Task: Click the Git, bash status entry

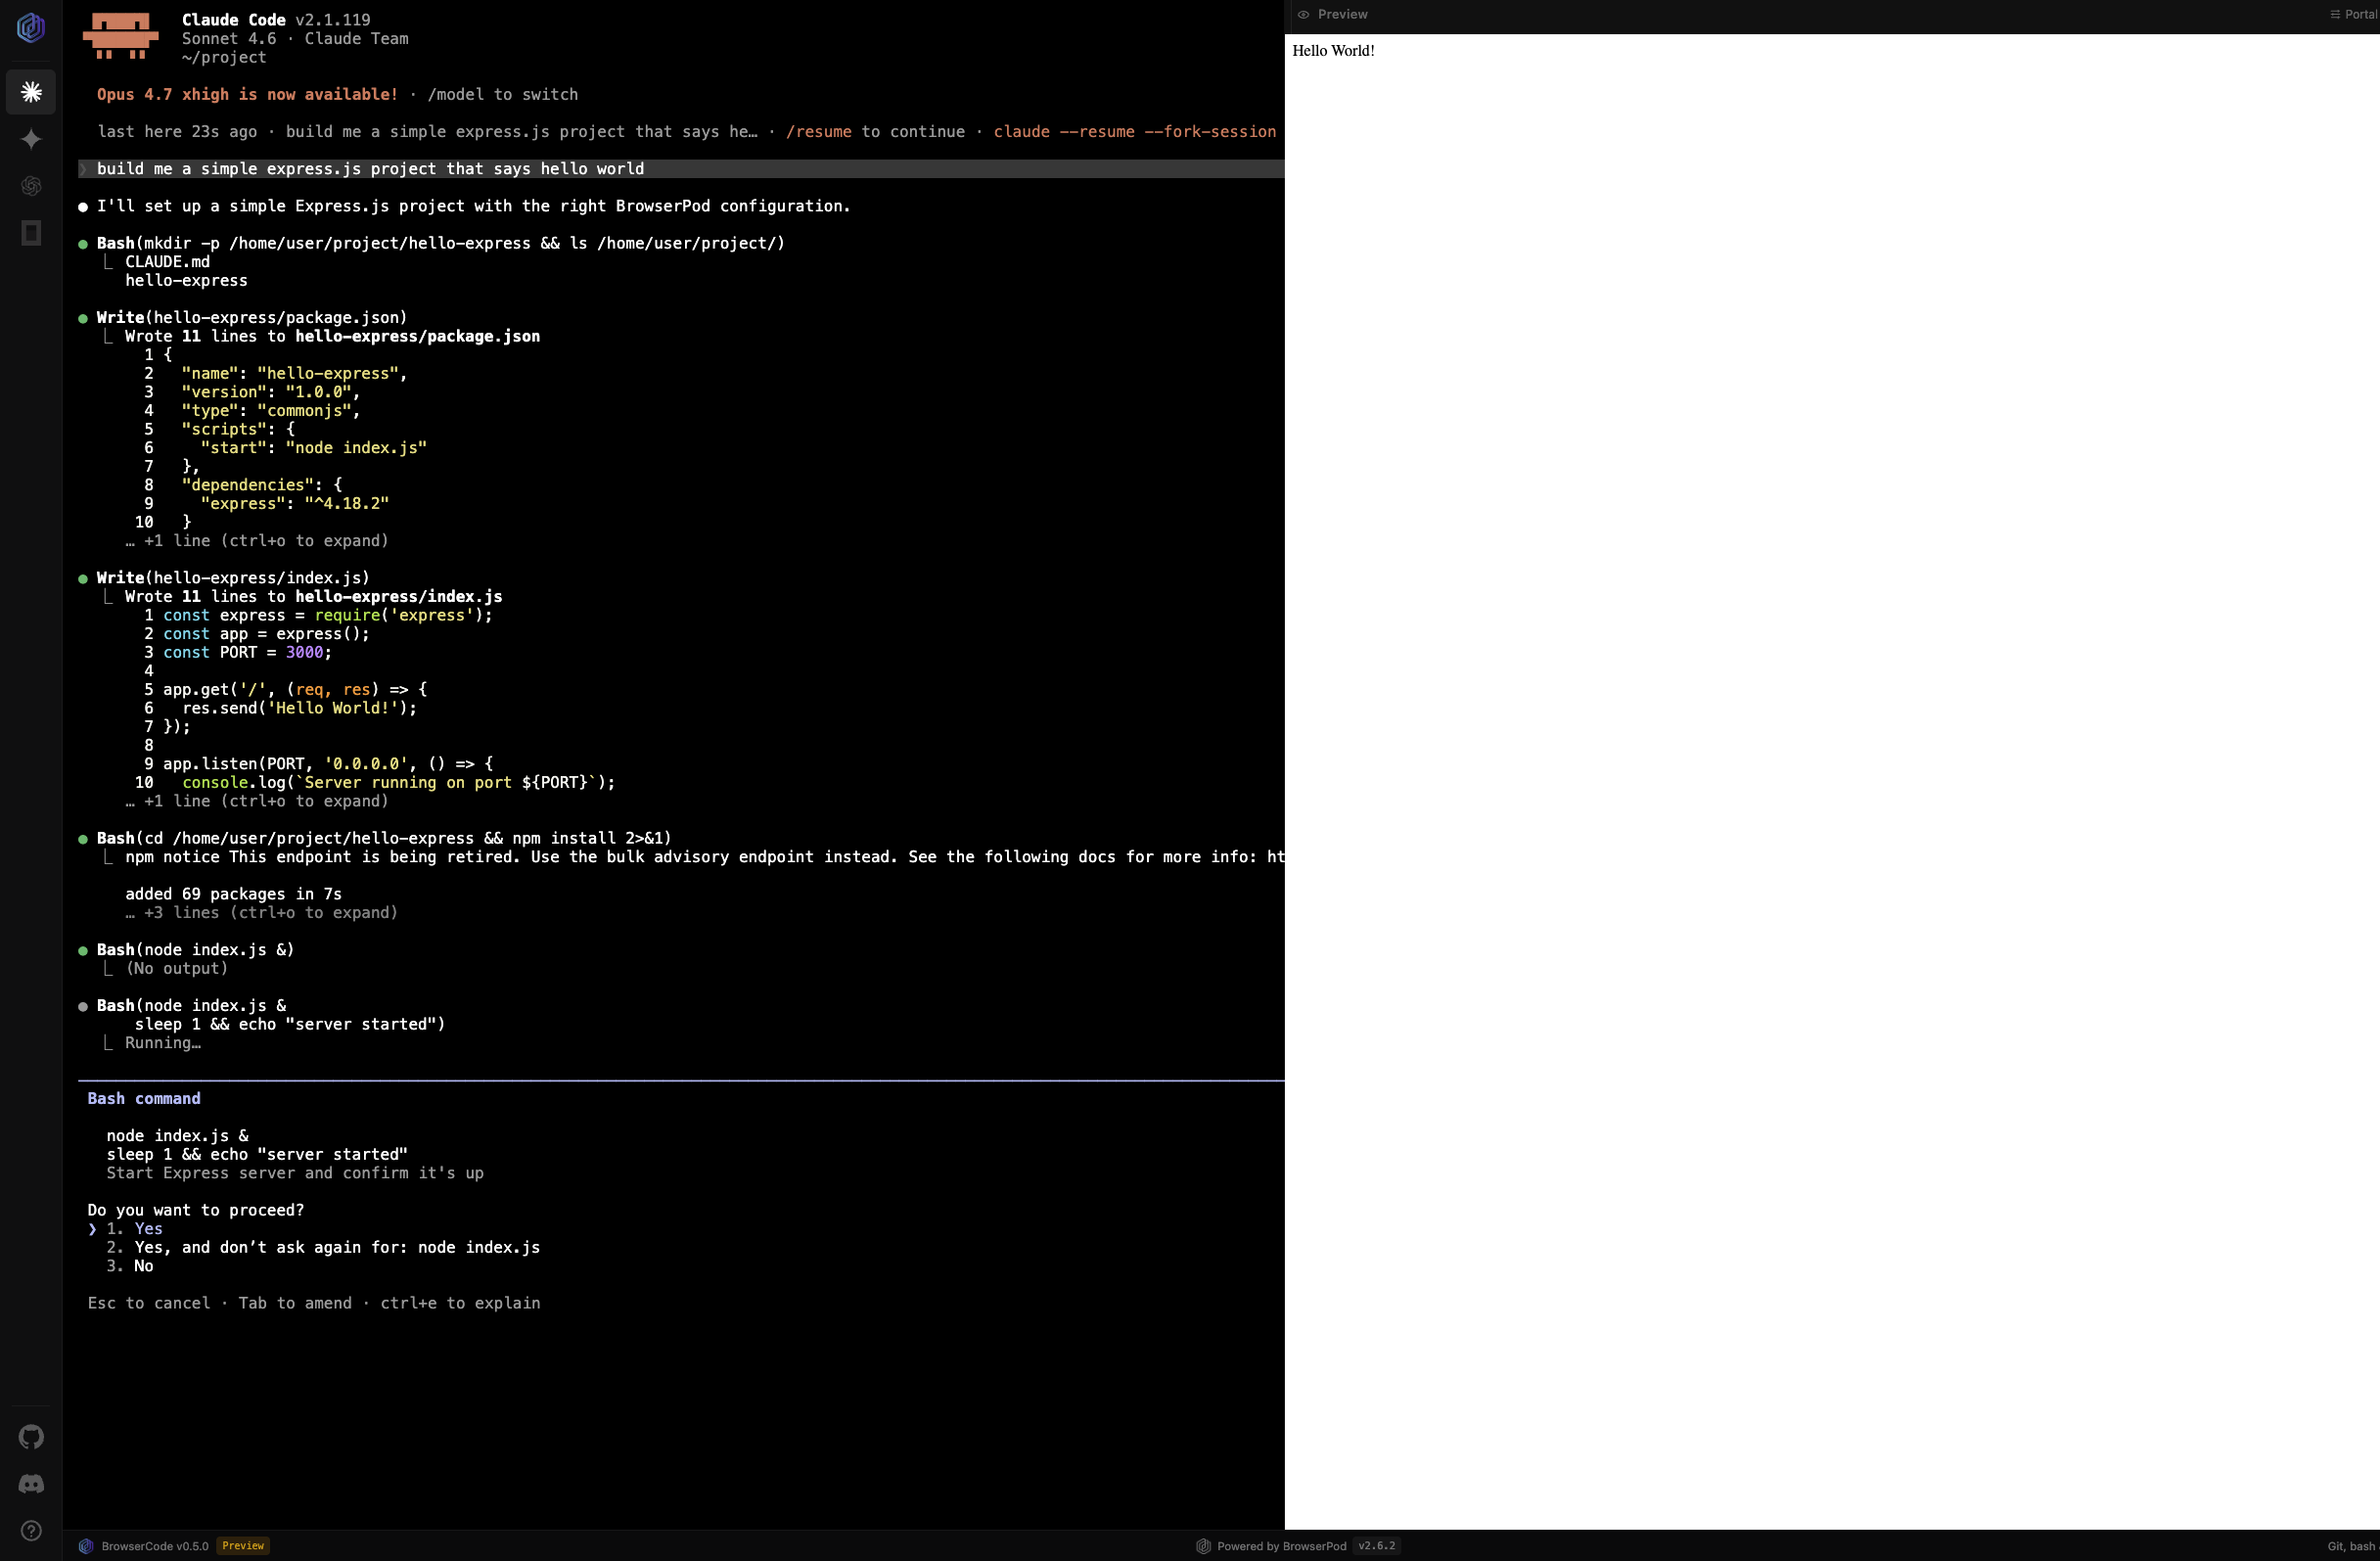Action: [2351, 1546]
